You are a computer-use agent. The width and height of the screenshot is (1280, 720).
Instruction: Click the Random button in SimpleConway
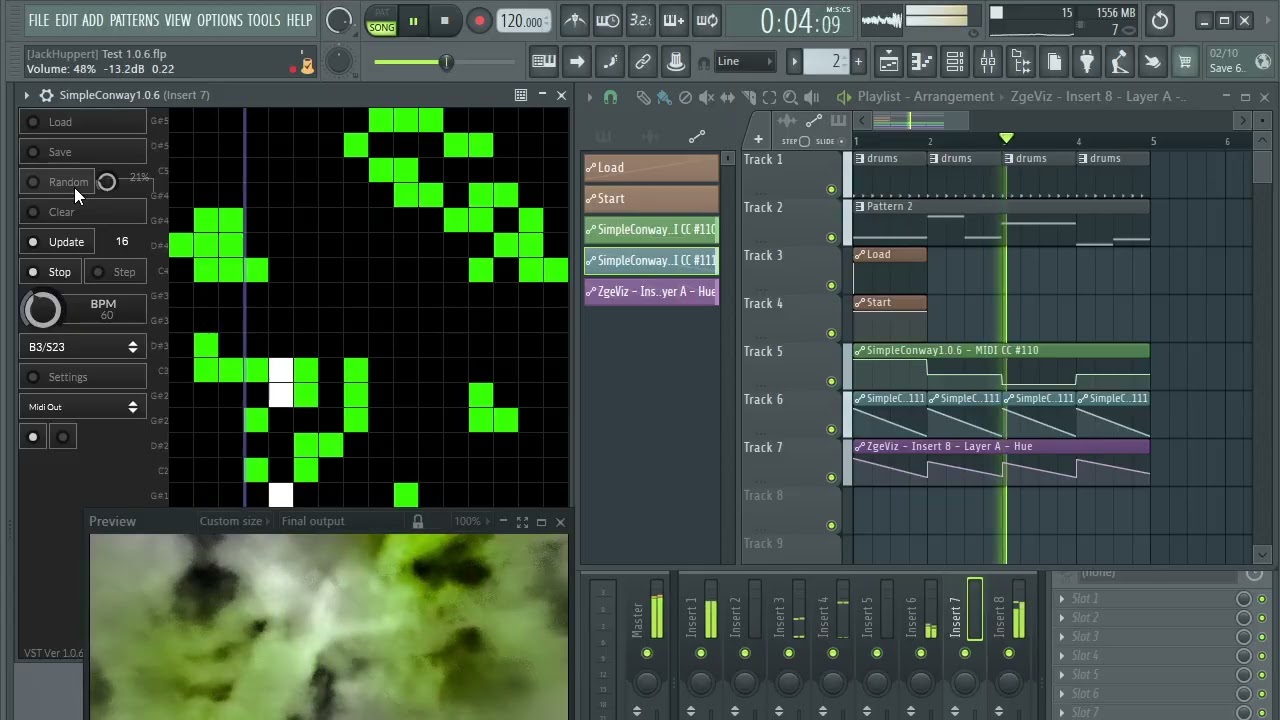tap(58, 182)
